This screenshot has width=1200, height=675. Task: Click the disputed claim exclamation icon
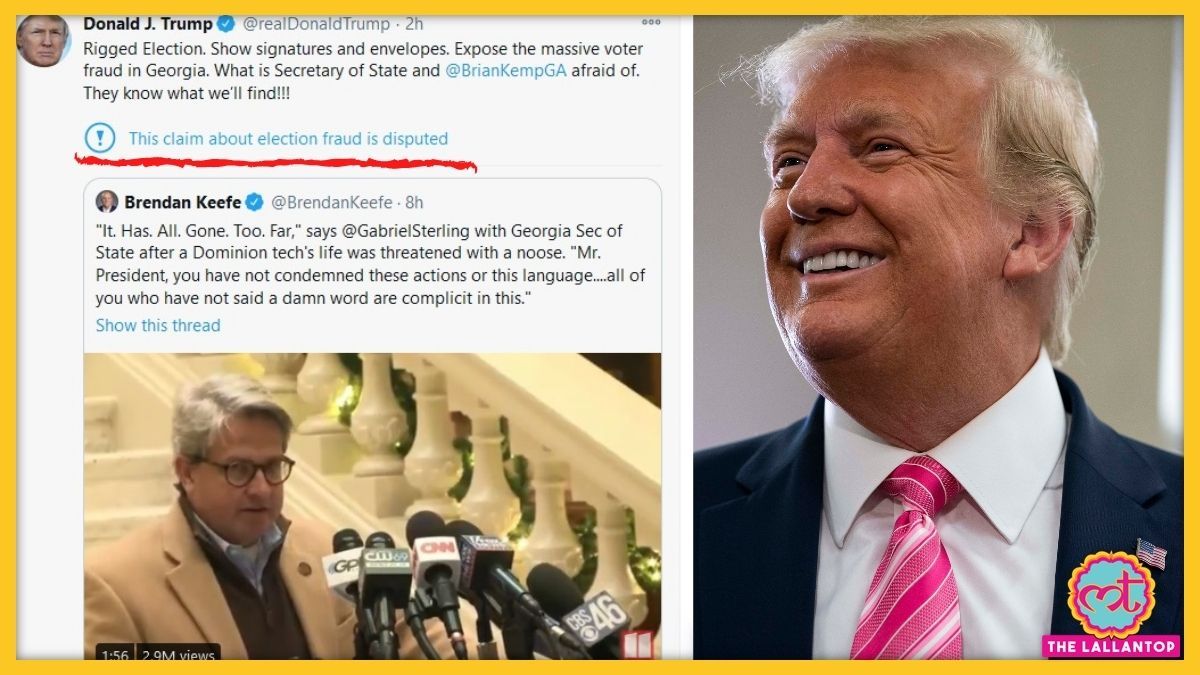click(x=99, y=138)
